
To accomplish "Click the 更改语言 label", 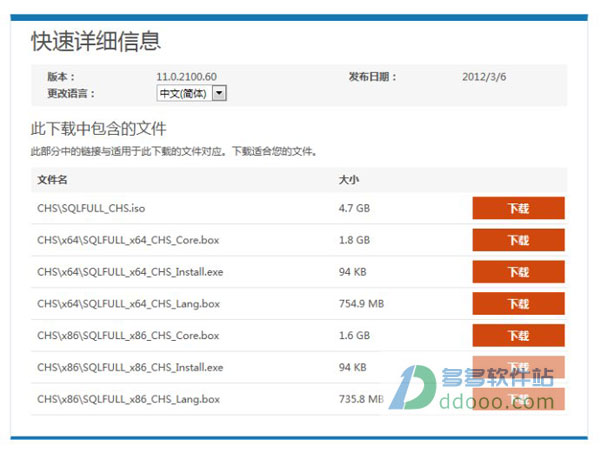I will click(x=71, y=93).
